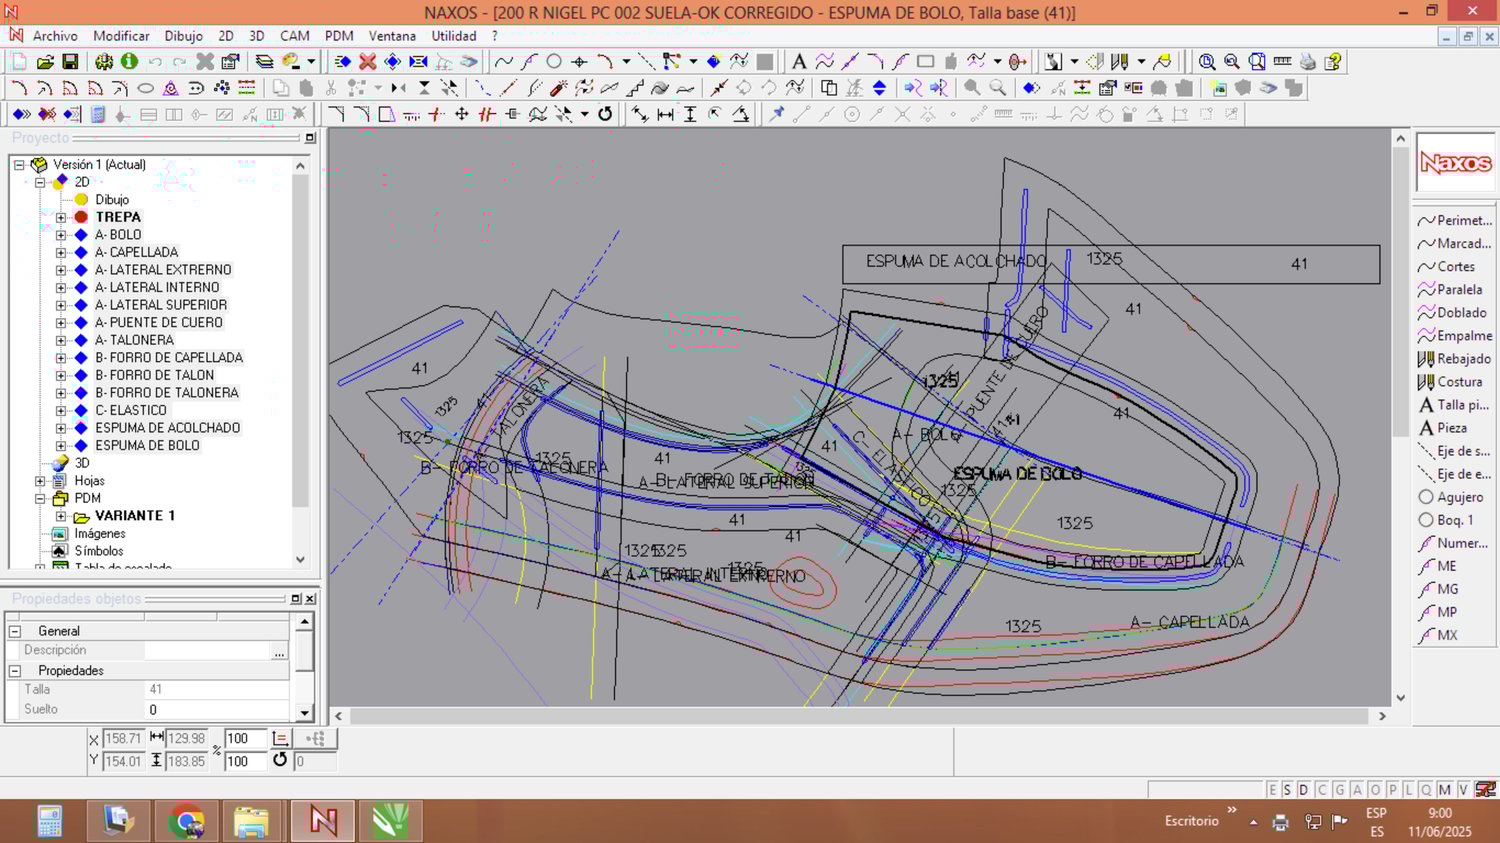Screen dimensions: 1500x843
Task: Toggle the G status indicator
Action: pos(1340,790)
